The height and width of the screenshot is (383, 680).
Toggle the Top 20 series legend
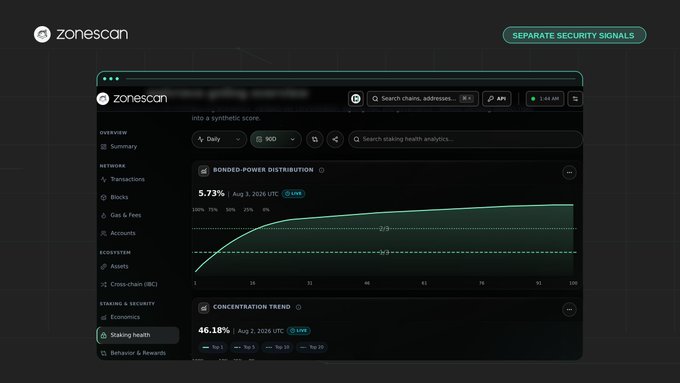click(312, 347)
